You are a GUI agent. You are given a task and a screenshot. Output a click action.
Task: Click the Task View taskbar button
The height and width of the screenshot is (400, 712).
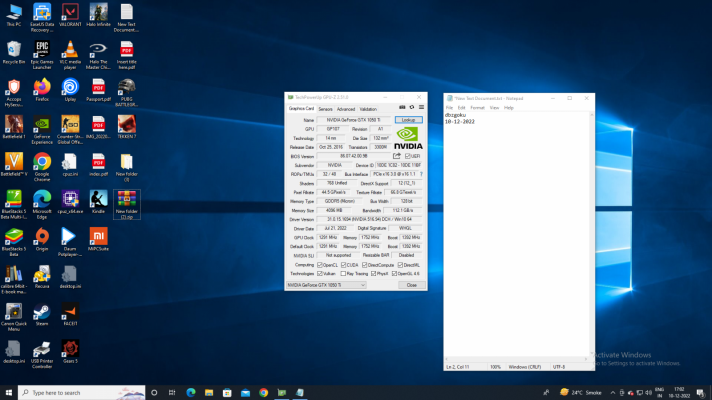pos(172,392)
